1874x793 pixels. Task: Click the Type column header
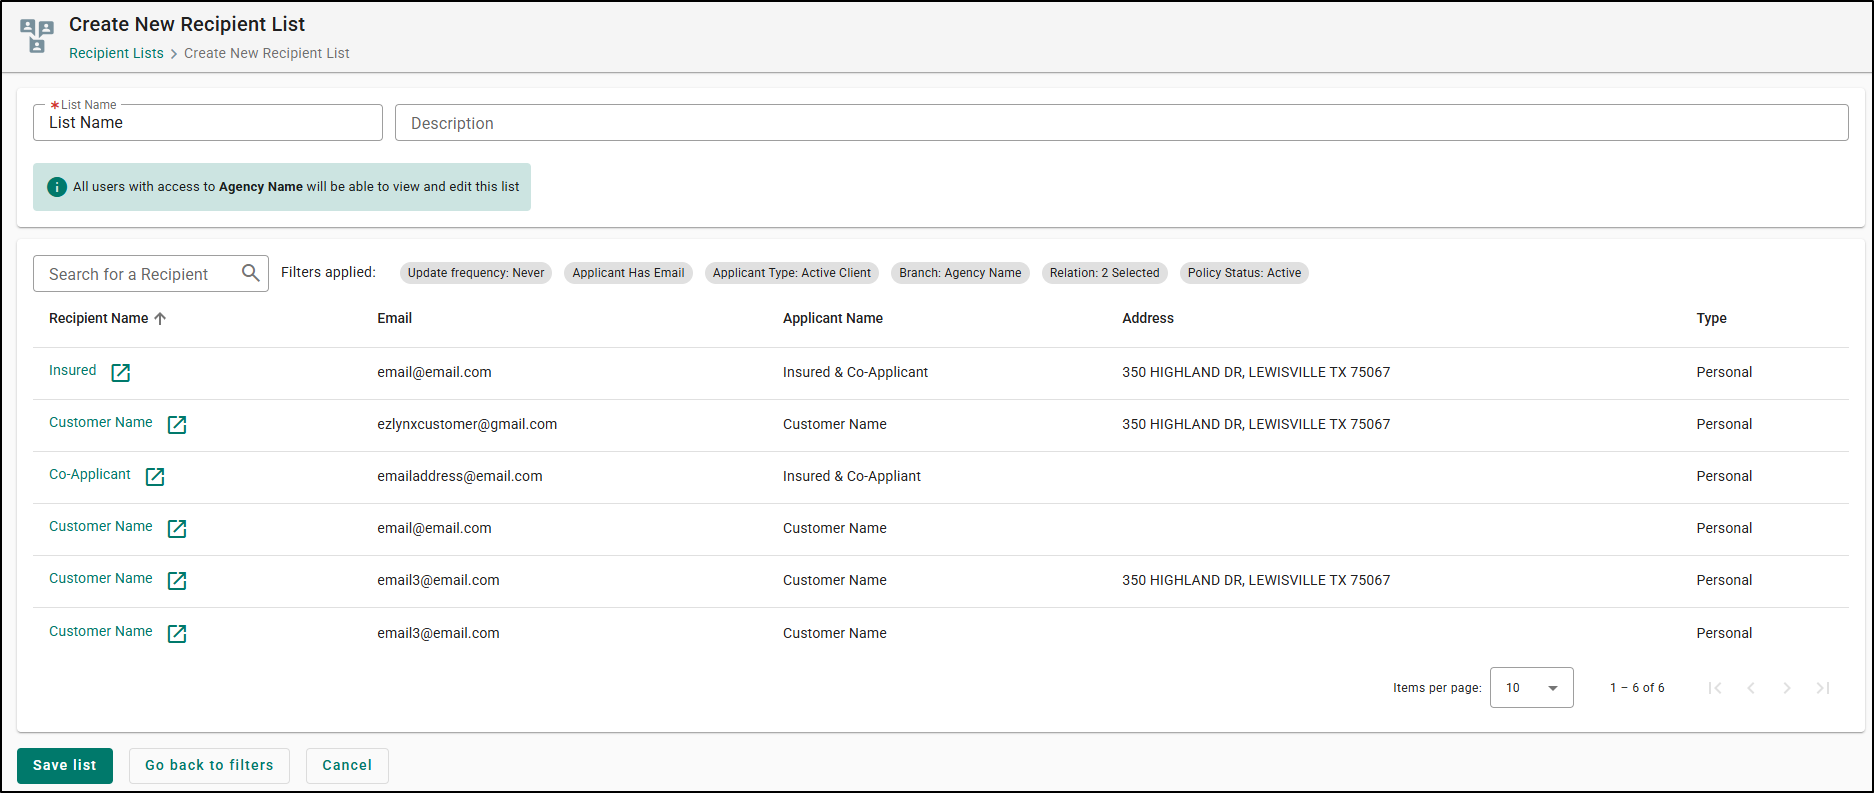click(1711, 318)
